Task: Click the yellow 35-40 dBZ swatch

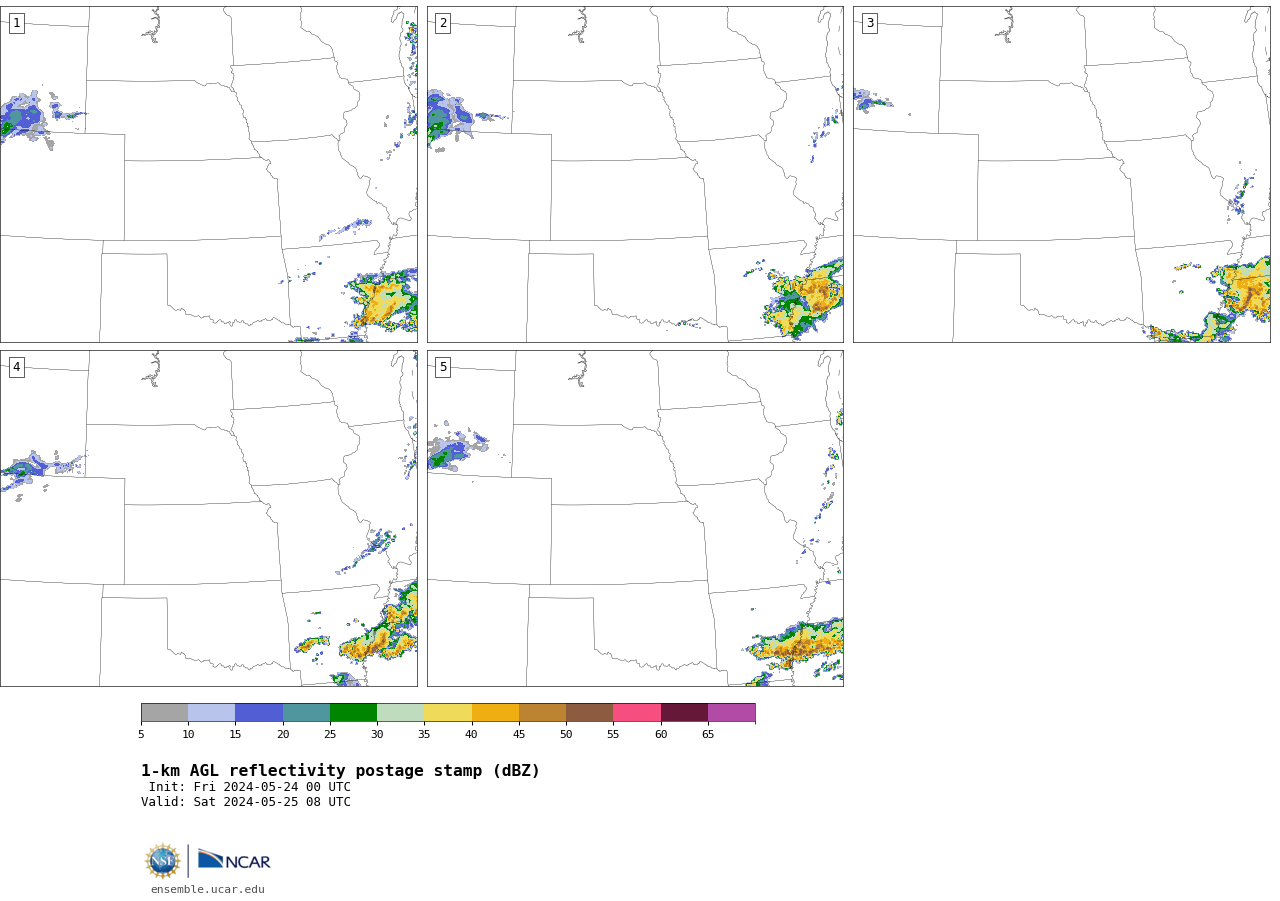Action: pos(448,713)
